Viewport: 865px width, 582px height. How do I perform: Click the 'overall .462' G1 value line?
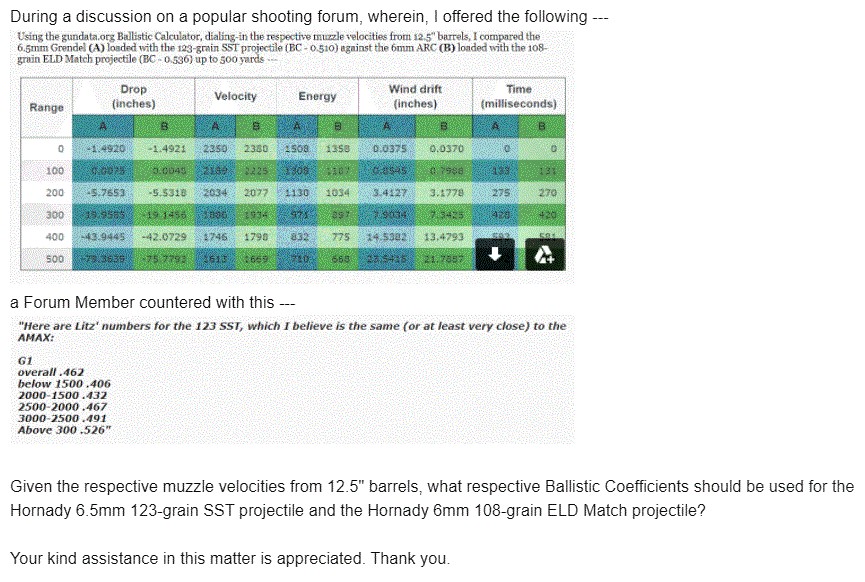tap(51, 372)
